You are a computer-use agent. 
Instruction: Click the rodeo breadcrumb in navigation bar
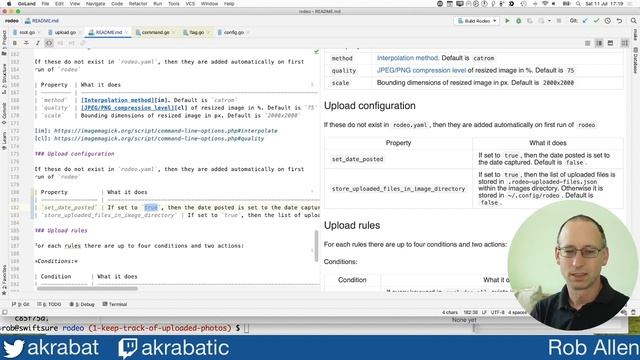tap(12, 21)
